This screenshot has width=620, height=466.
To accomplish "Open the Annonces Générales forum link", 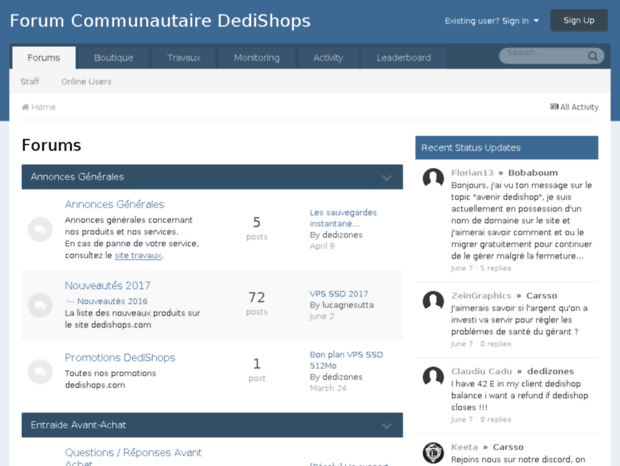I will pyautogui.click(x=114, y=204).
